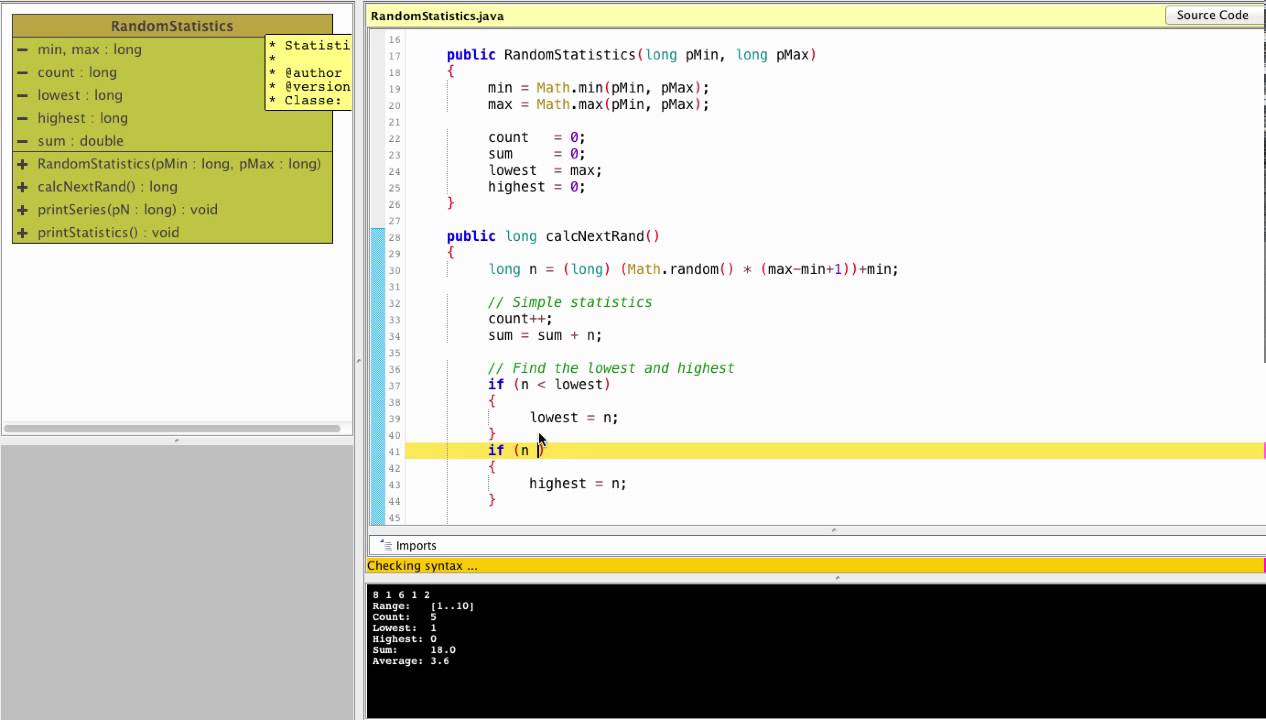Click console output line 'Range: [1..10]'
Screen dimensions: 1266x720
coord(423,606)
